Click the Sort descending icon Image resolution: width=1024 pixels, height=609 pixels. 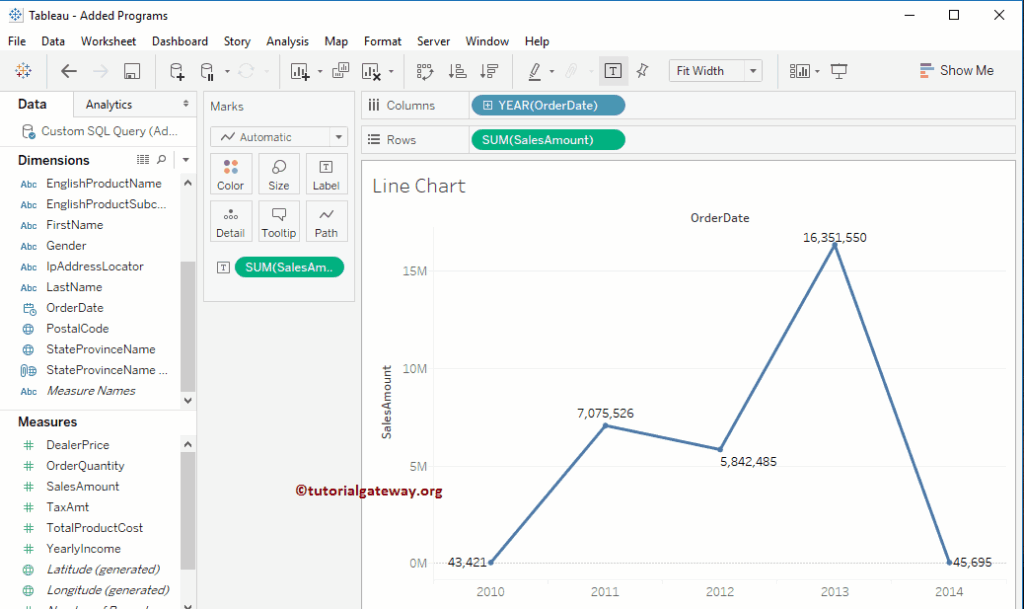point(489,71)
